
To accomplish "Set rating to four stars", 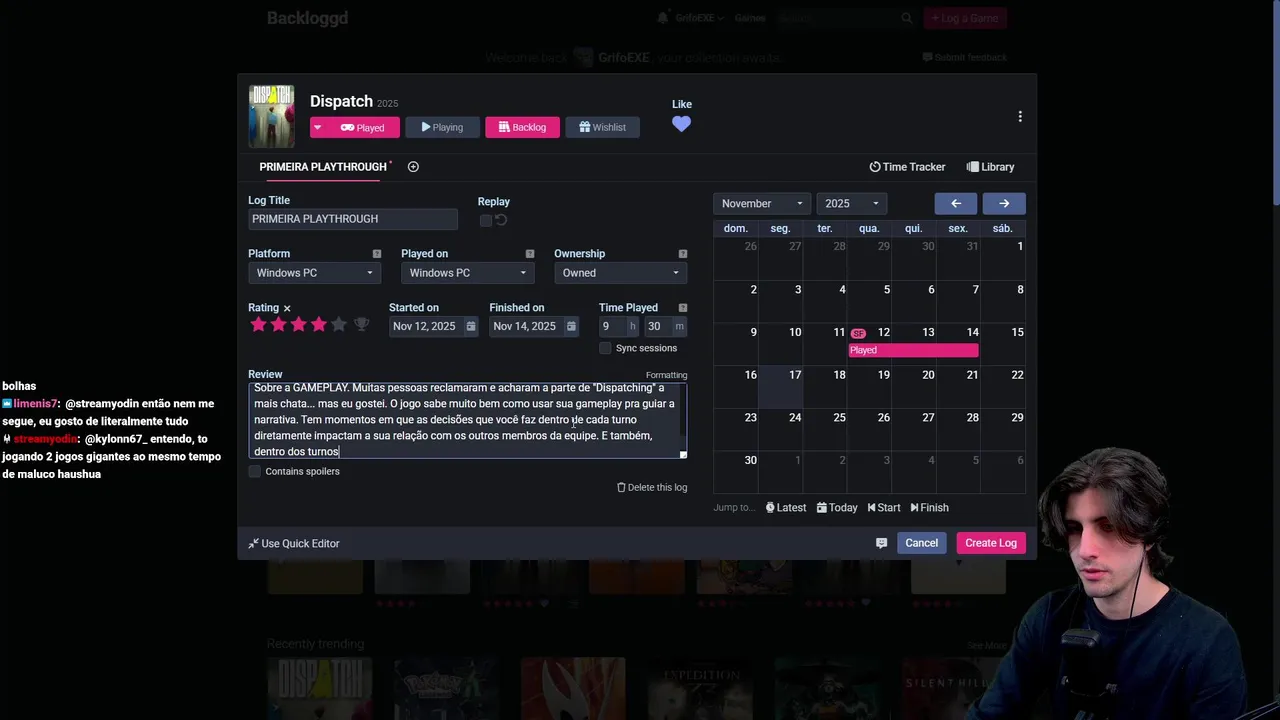I will click(318, 325).
